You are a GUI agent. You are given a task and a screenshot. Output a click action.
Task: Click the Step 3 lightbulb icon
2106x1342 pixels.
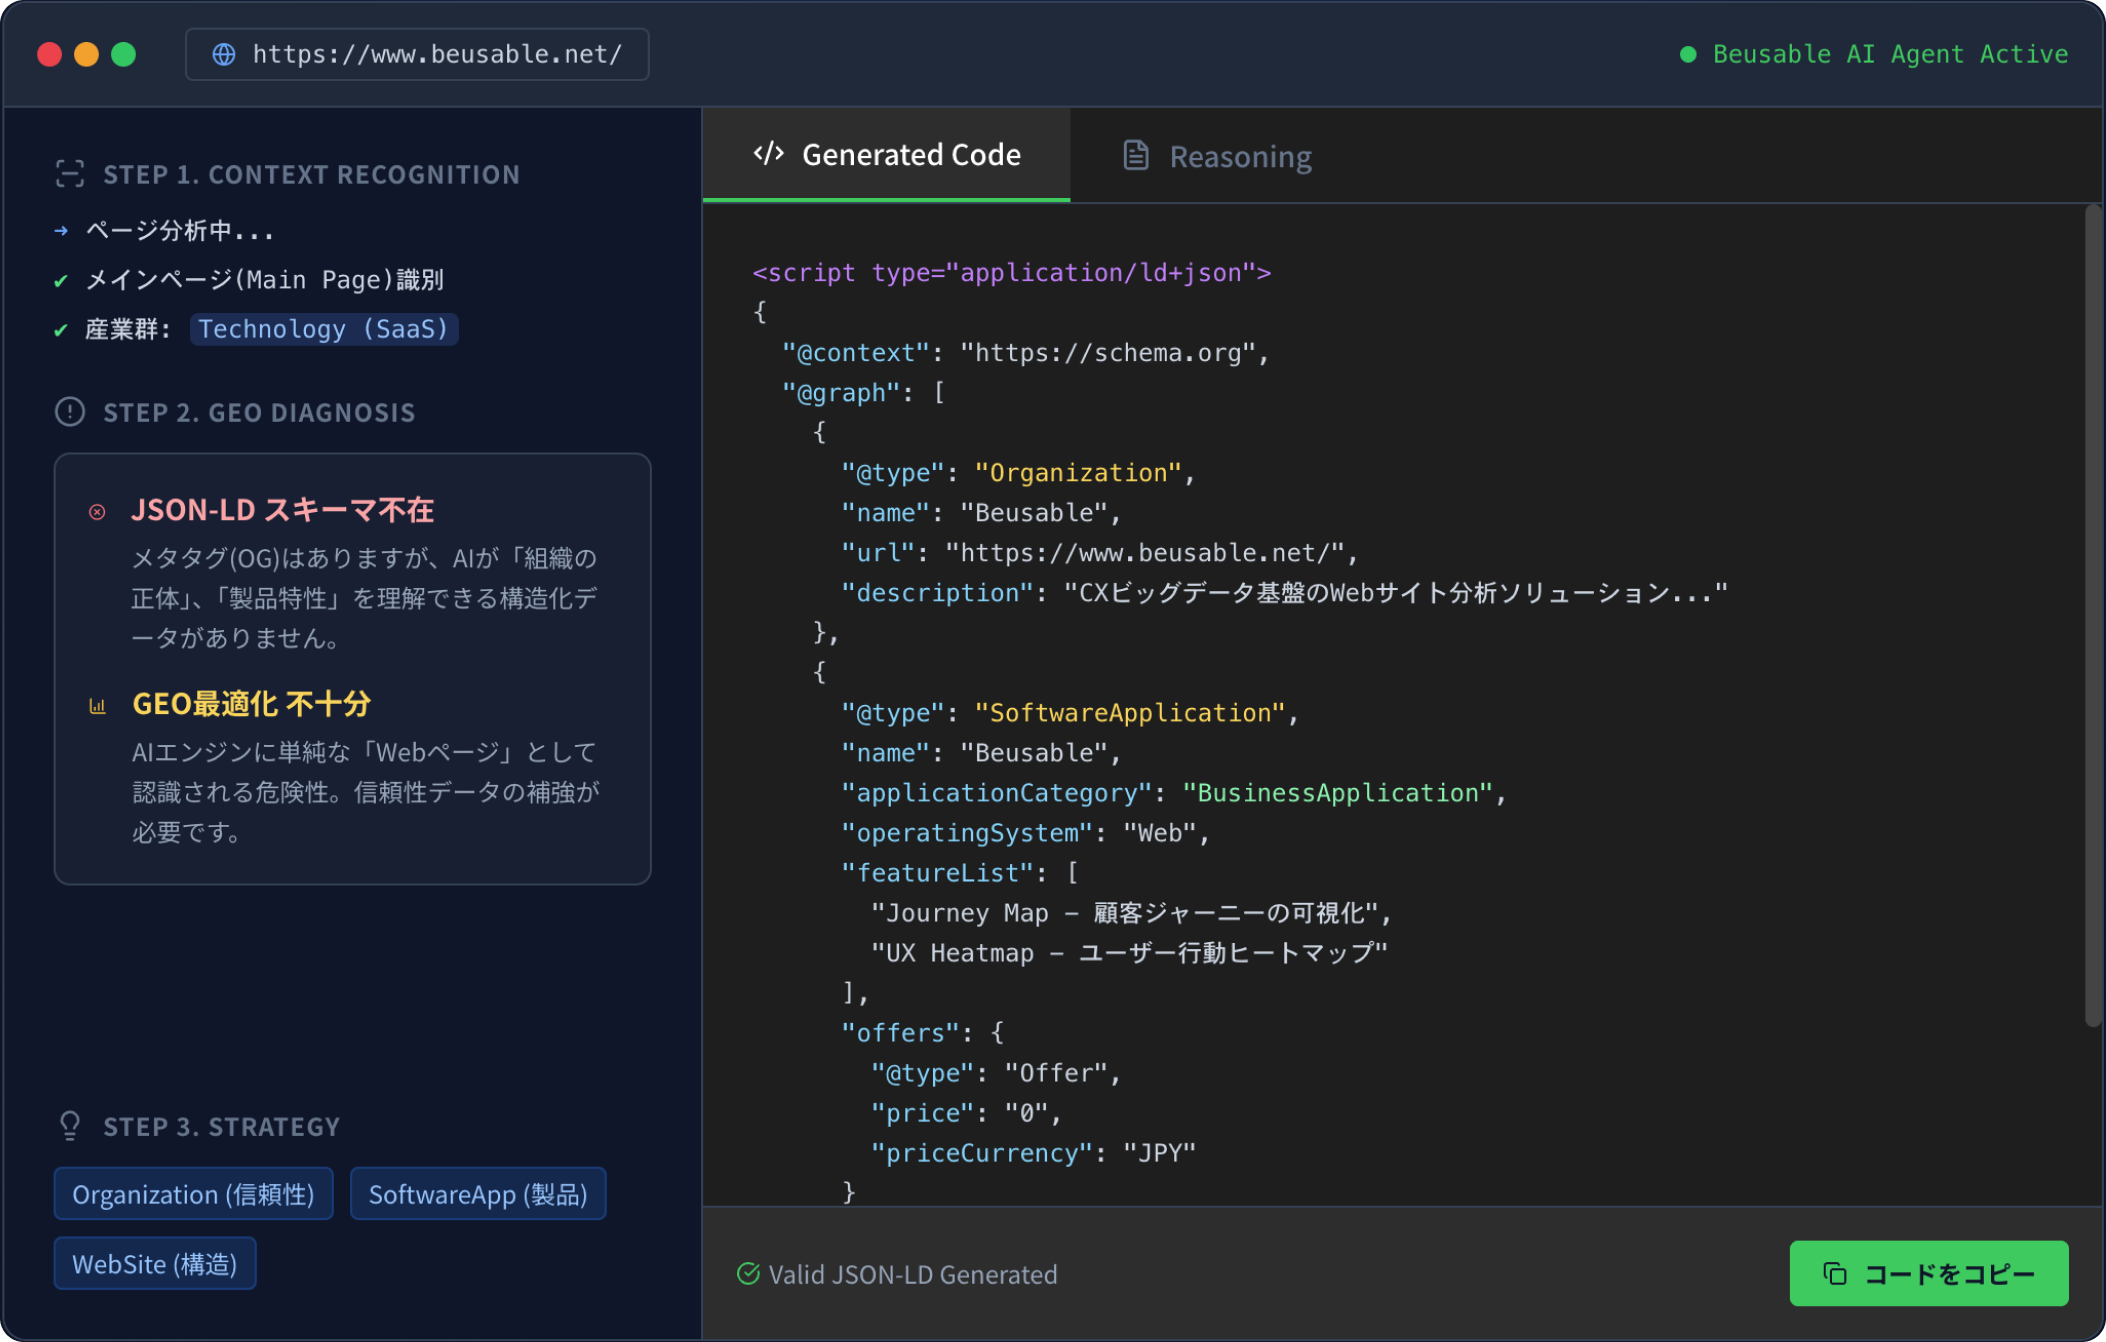70,1126
